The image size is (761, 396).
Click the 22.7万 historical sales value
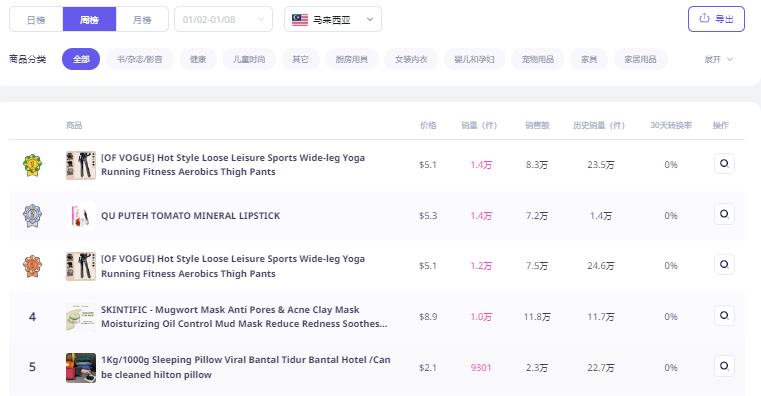[x=601, y=368]
